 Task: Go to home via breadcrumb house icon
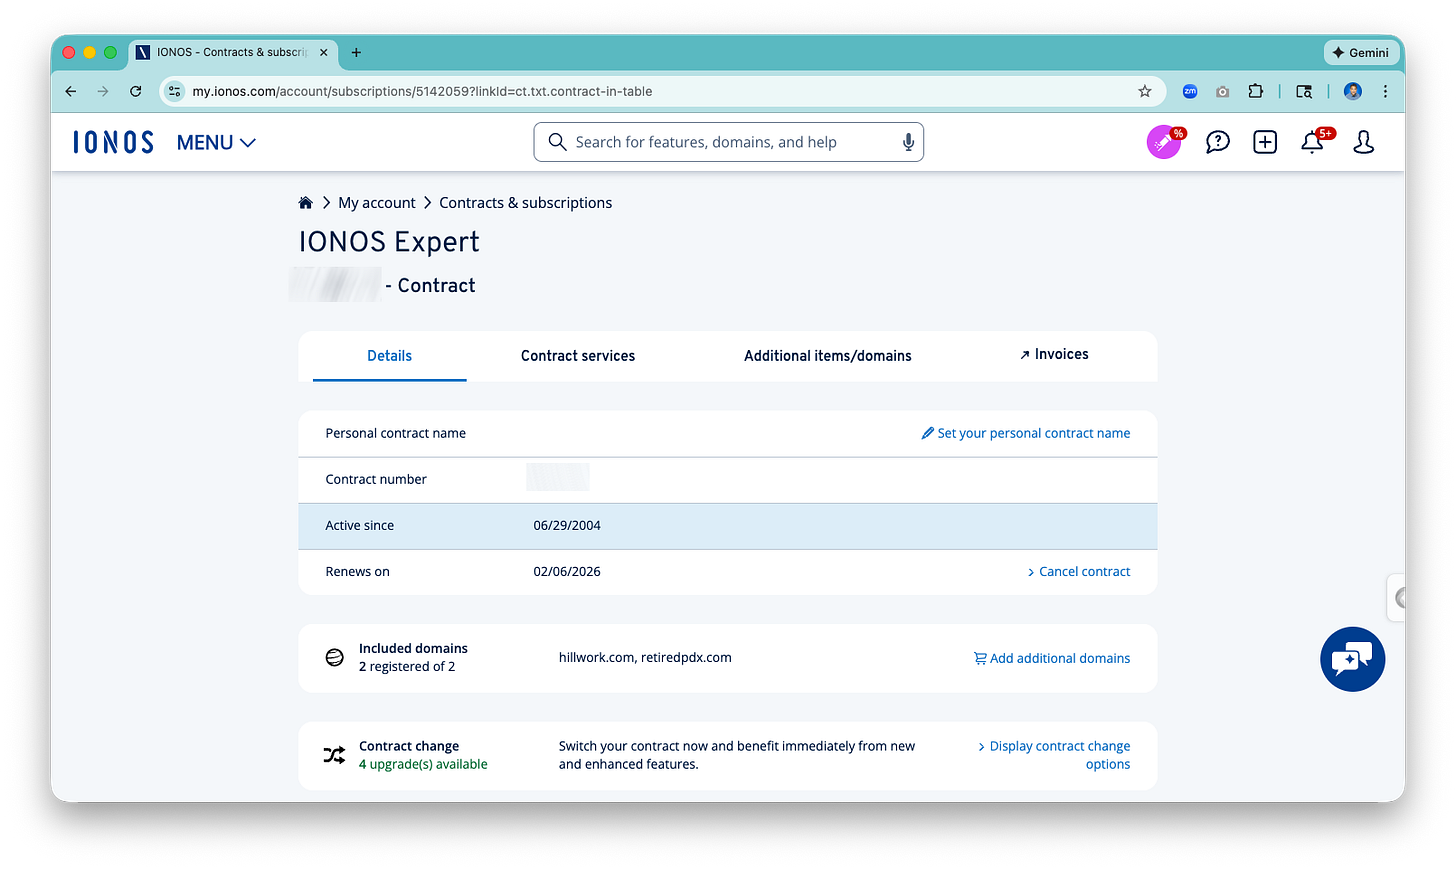pos(305,203)
